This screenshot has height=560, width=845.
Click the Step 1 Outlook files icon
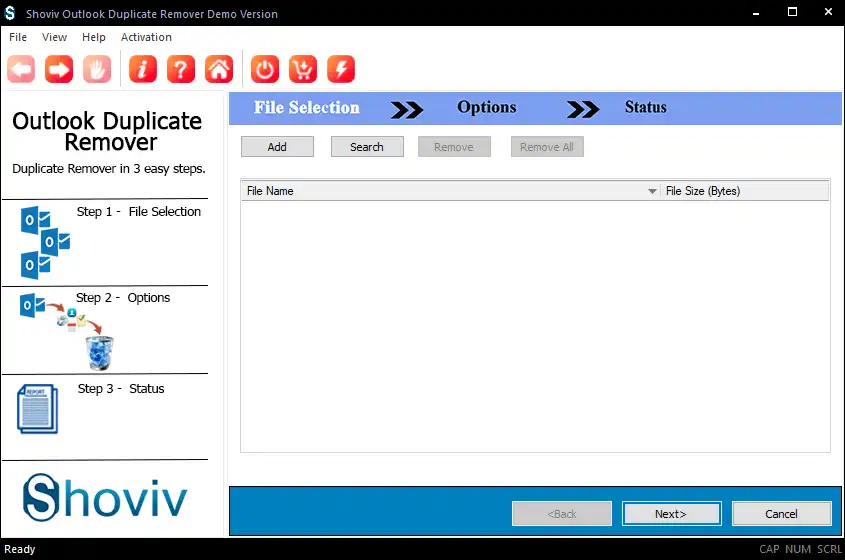[x=45, y=243]
